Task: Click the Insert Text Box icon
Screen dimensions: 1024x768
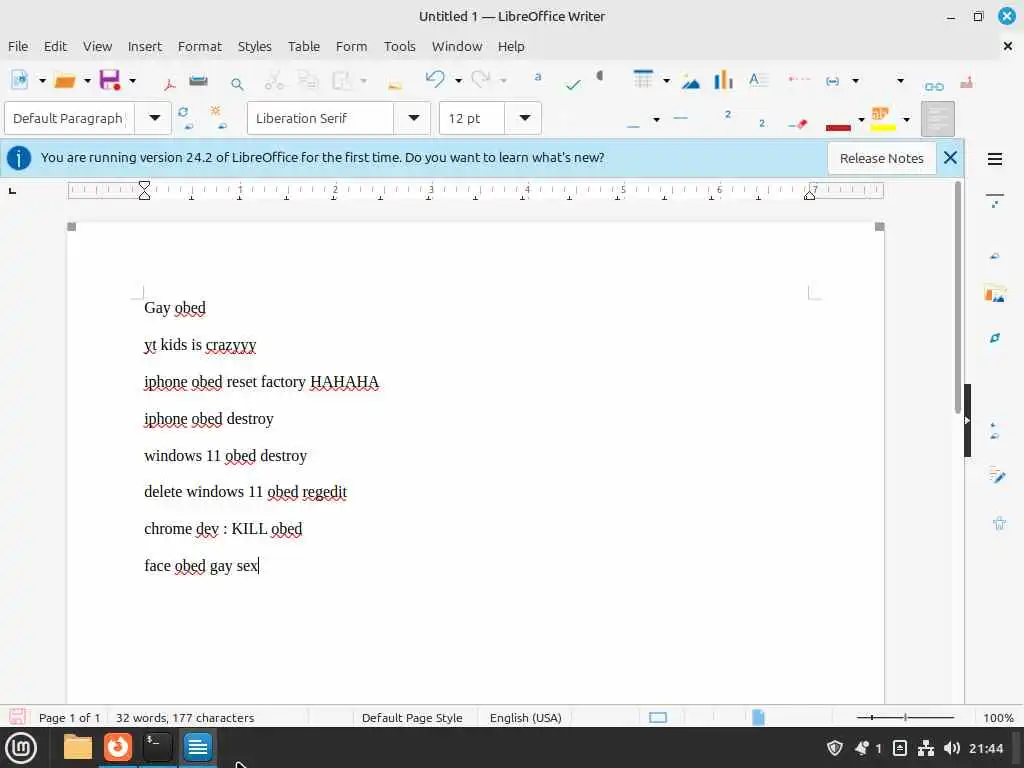Action: (x=758, y=80)
